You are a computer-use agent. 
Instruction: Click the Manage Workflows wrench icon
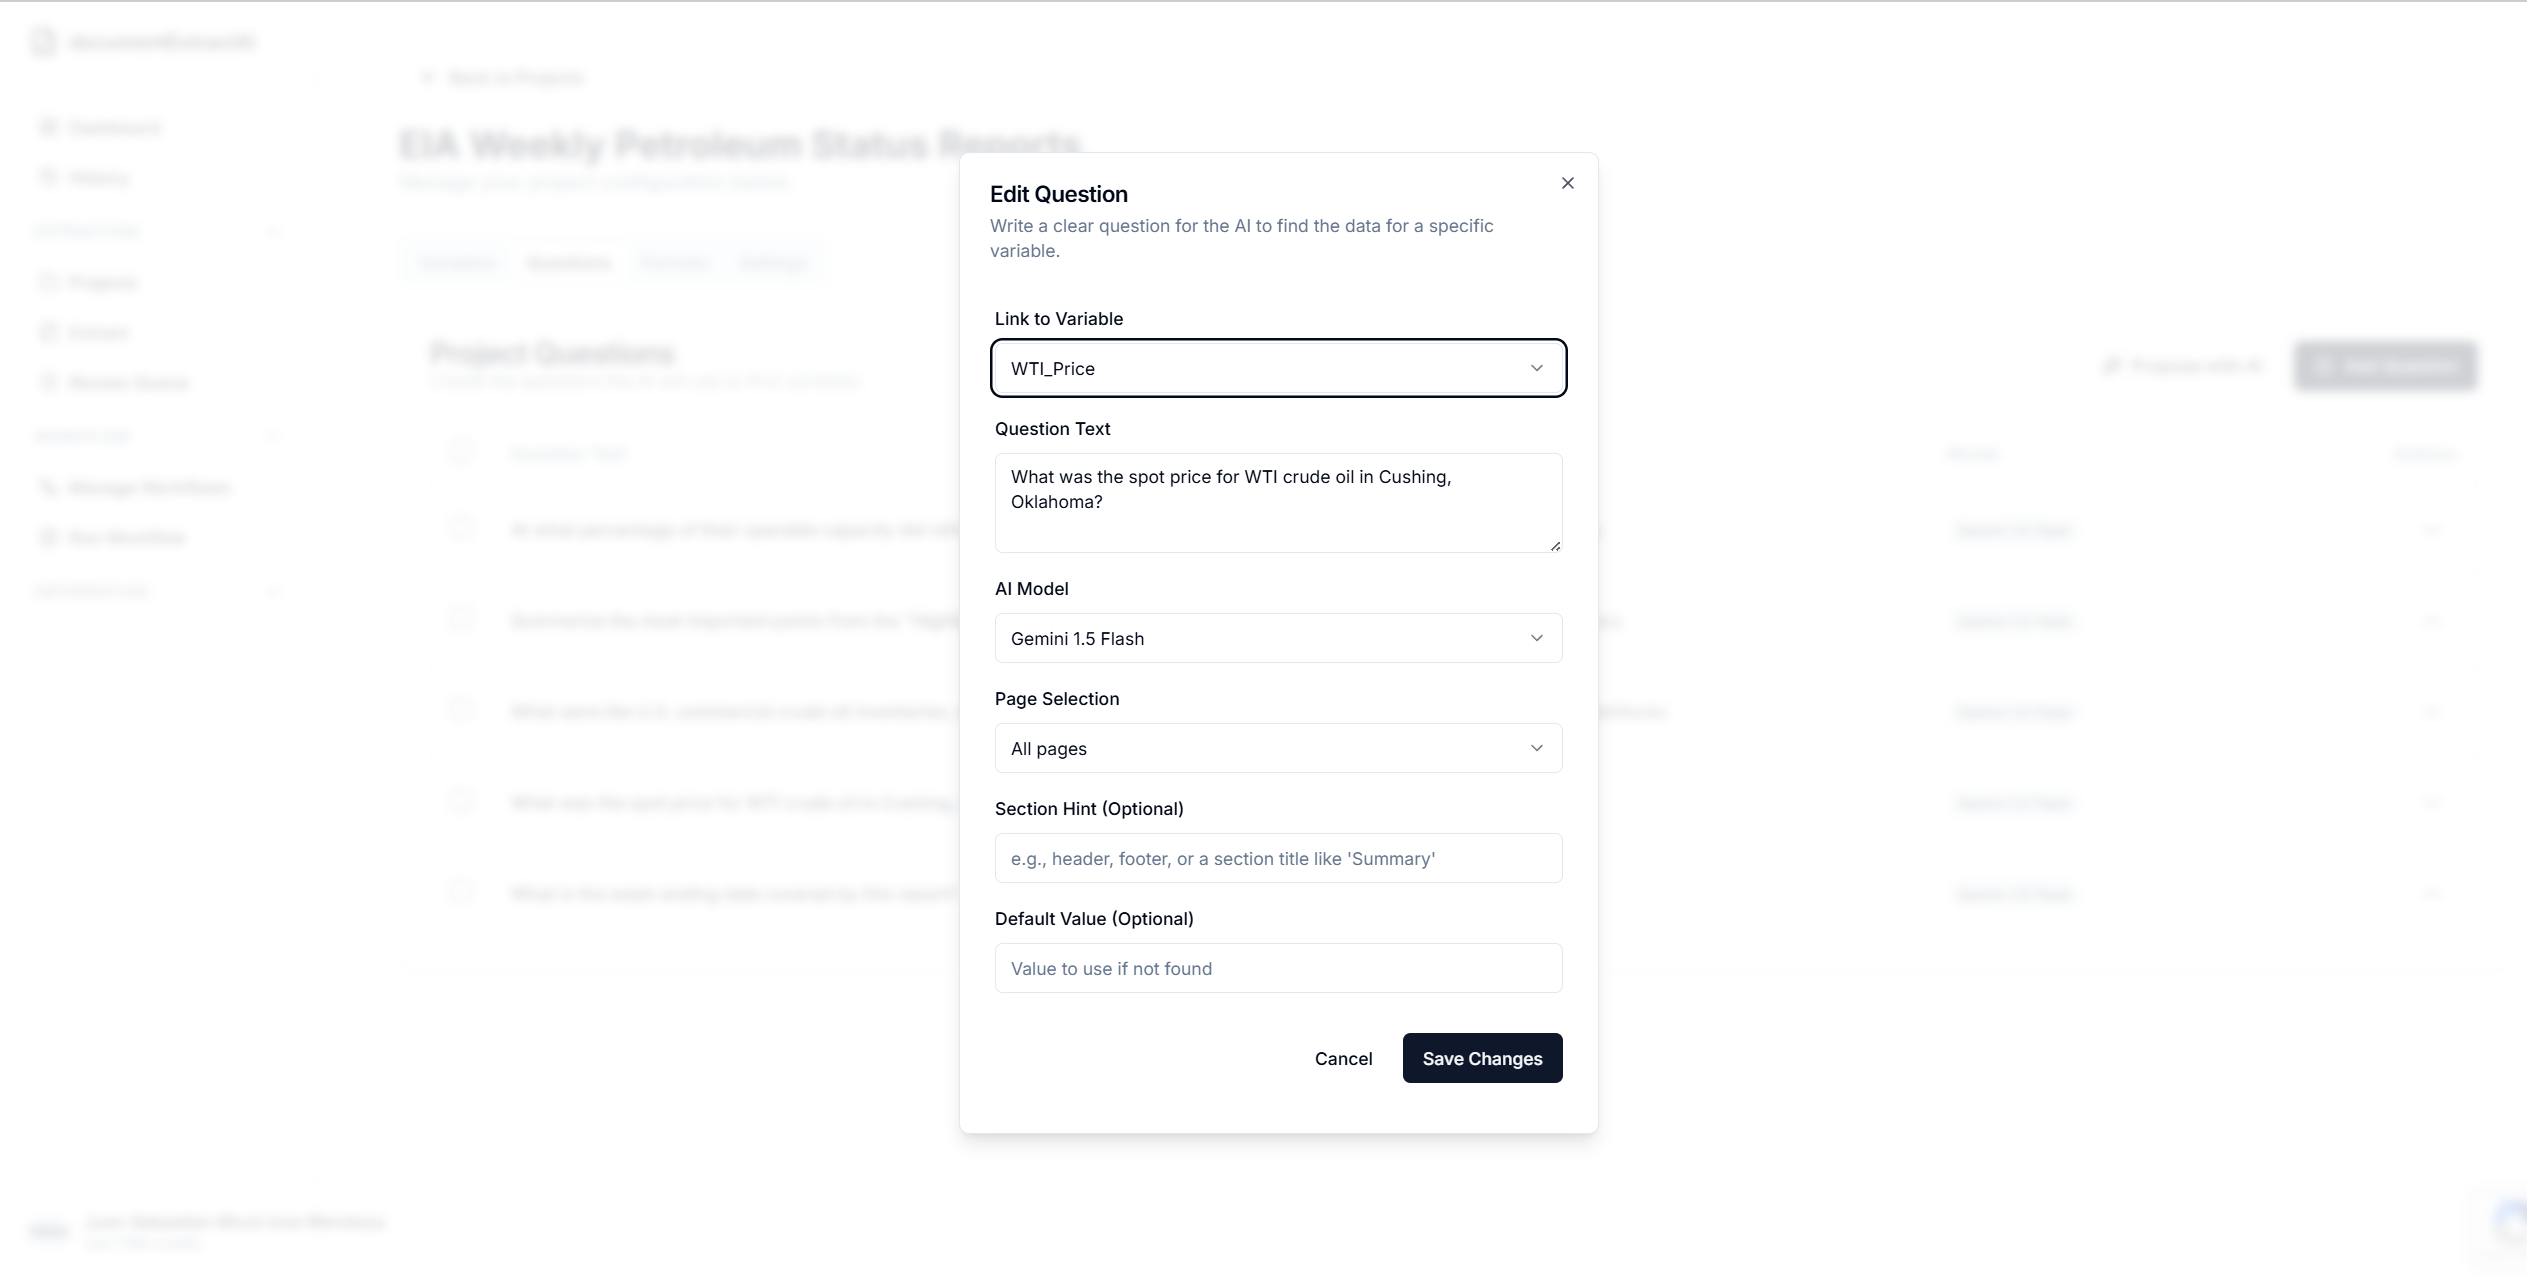point(49,487)
